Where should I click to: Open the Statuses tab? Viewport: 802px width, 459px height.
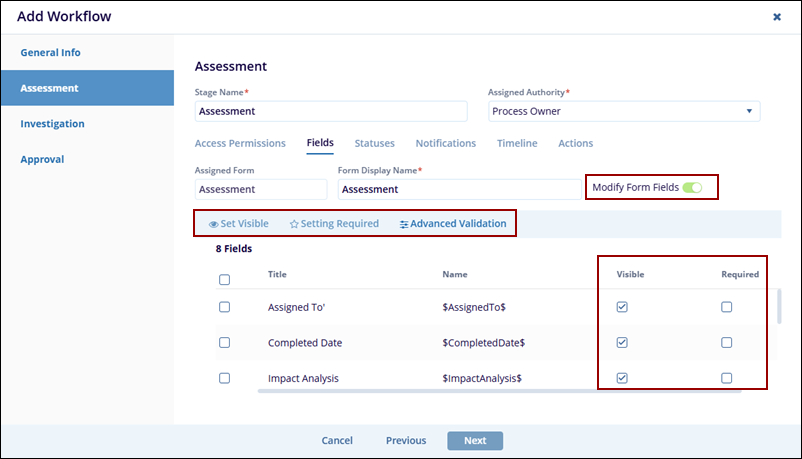point(374,143)
